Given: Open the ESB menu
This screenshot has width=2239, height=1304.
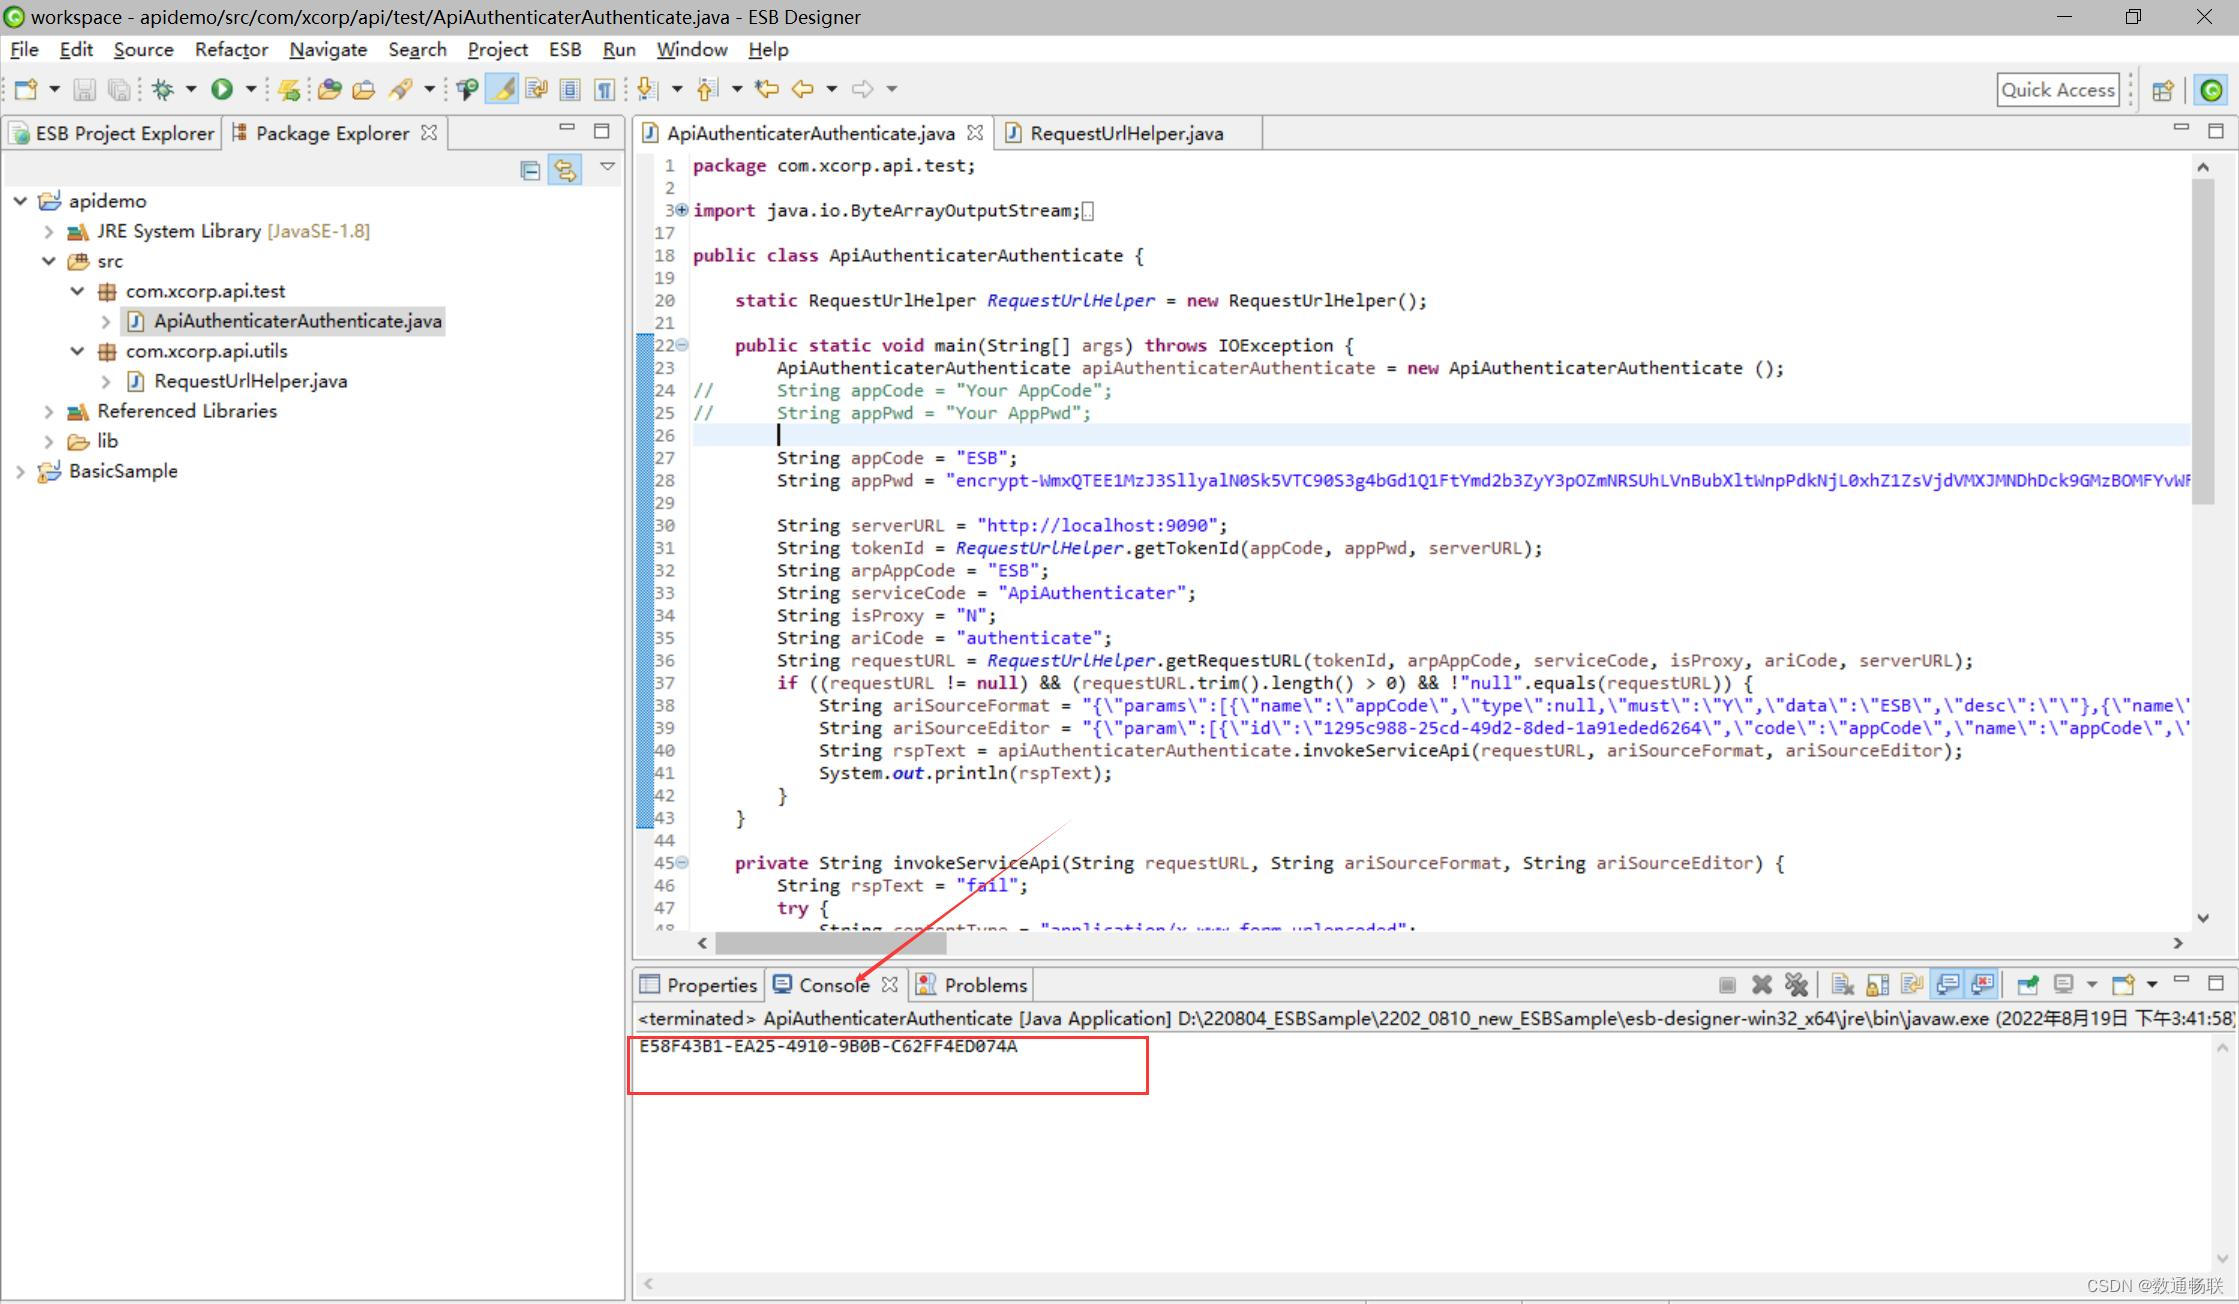Looking at the screenshot, I should point(564,50).
